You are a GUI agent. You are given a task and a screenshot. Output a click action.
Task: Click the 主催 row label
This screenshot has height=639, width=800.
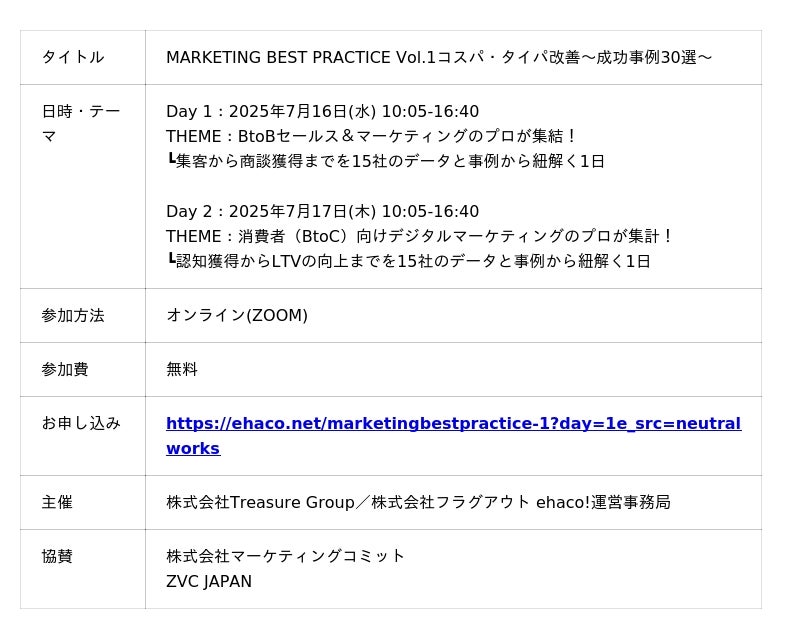56,503
